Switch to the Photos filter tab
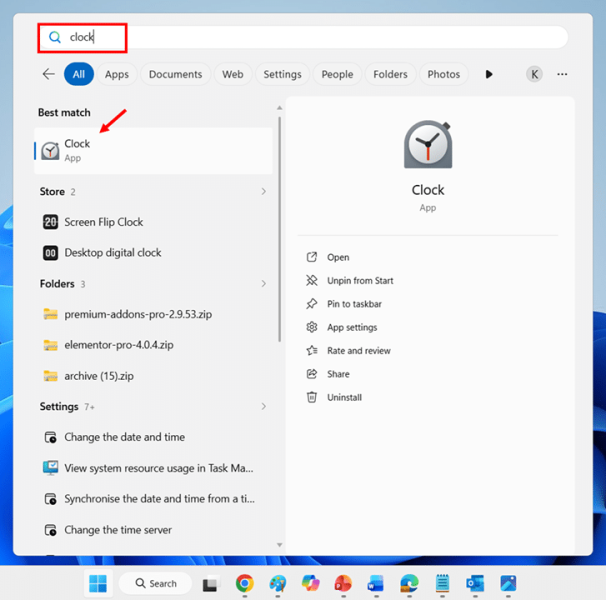The width and height of the screenshot is (606, 600). (x=444, y=74)
